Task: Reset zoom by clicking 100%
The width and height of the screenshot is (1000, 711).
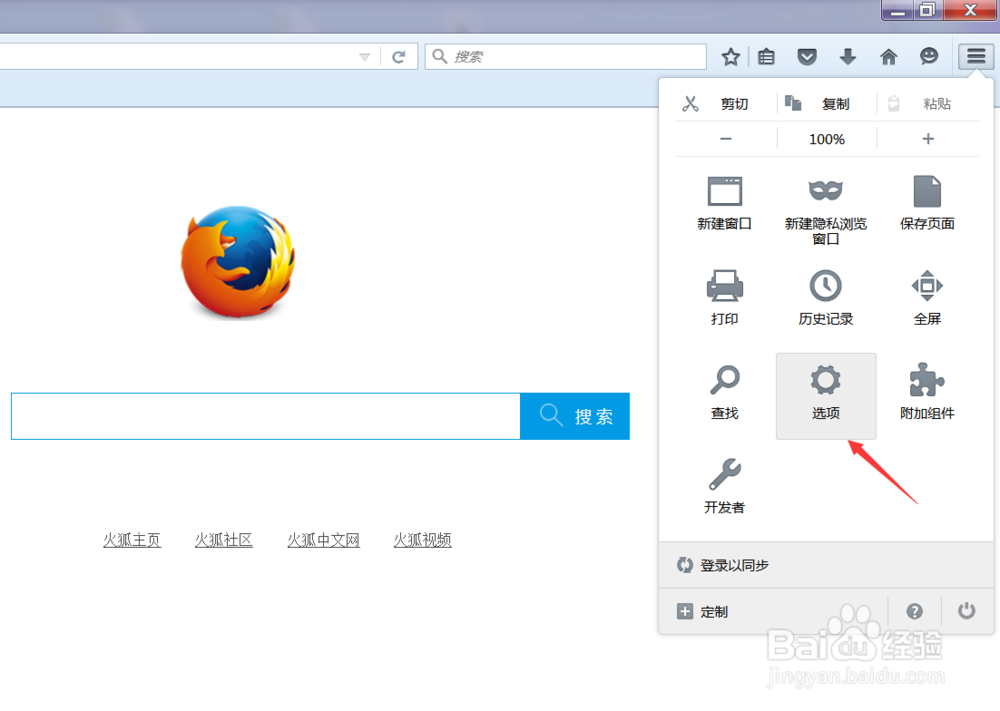Action: (x=827, y=139)
